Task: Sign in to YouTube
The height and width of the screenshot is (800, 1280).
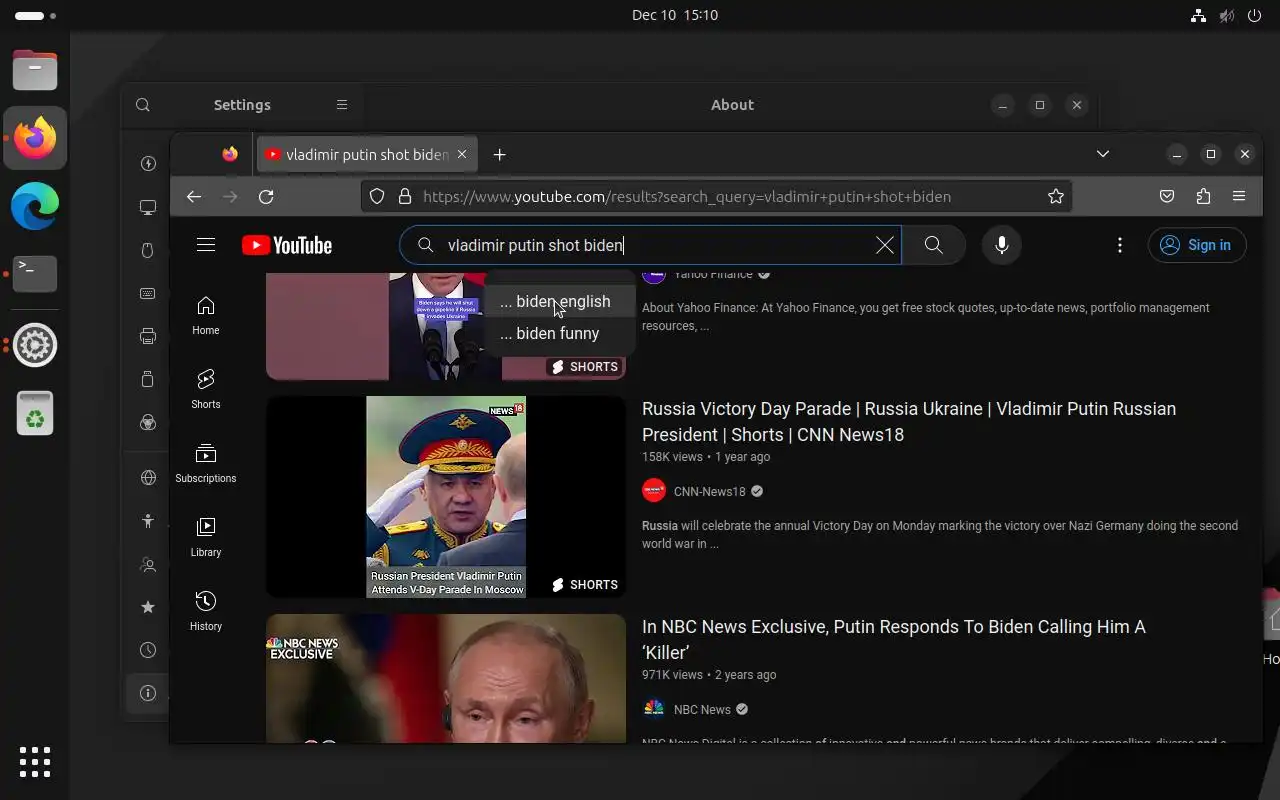Action: 1197,245
